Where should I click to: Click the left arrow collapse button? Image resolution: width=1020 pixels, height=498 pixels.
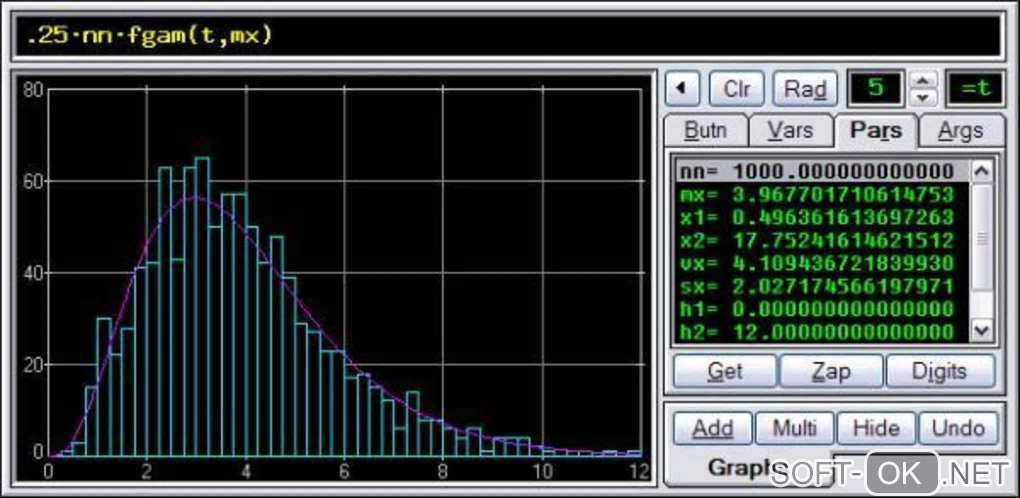[682, 88]
